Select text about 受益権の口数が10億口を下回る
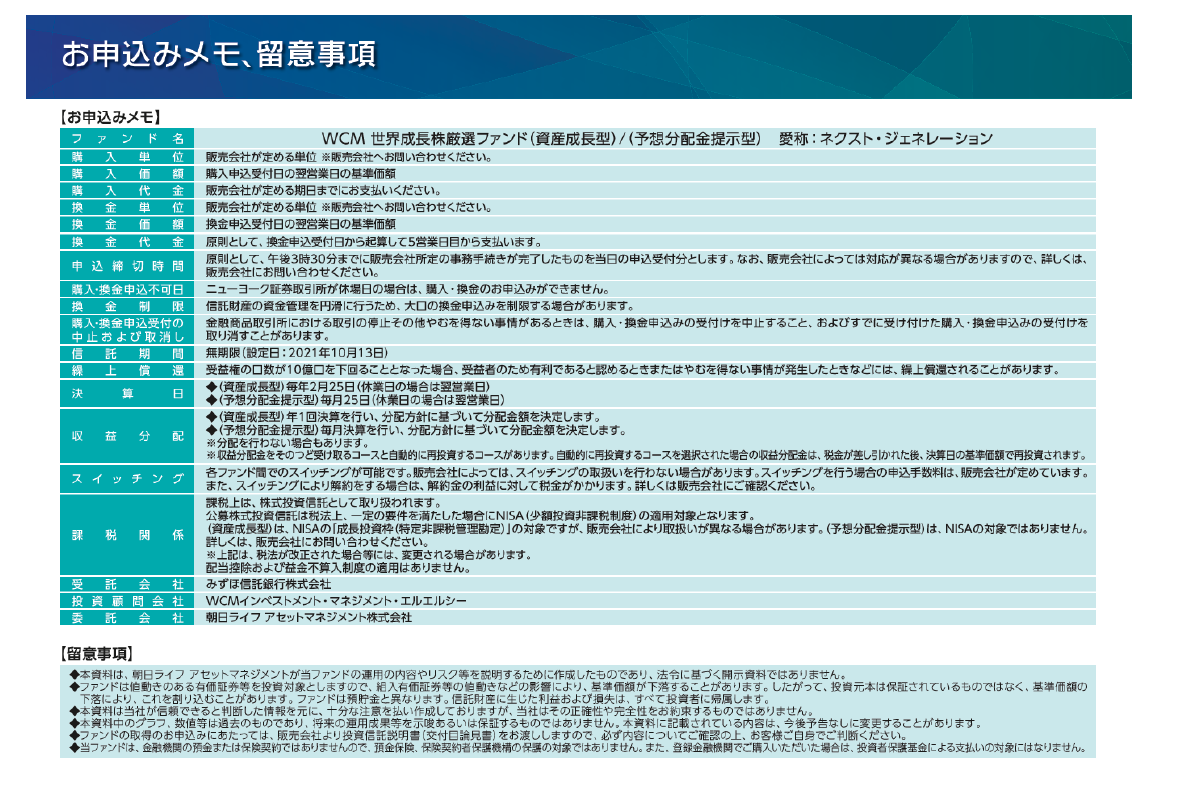 (633, 370)
